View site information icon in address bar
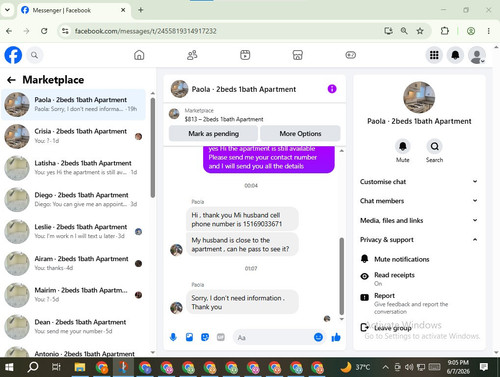 [x=65, y=31]
